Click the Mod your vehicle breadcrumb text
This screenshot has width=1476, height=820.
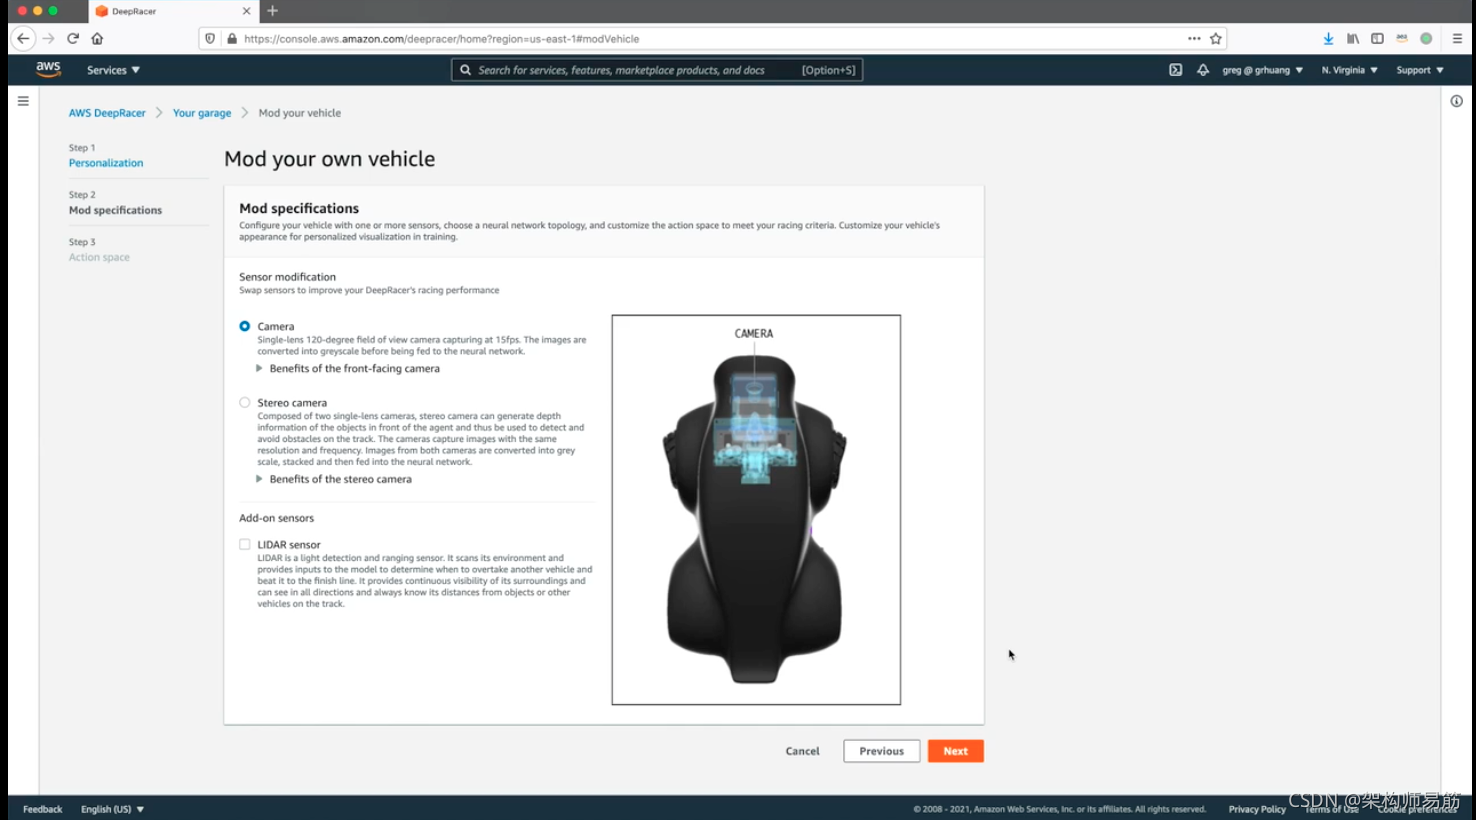pos(299,113)
